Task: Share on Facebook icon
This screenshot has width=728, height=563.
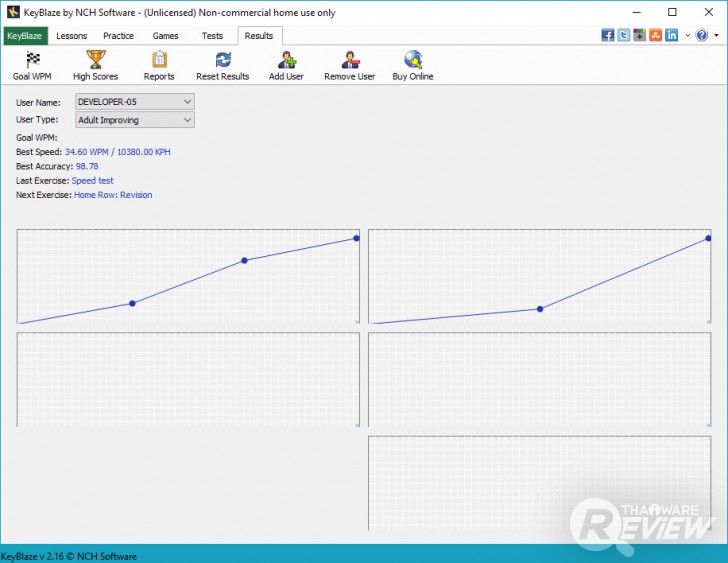Action: pos(607,35)
